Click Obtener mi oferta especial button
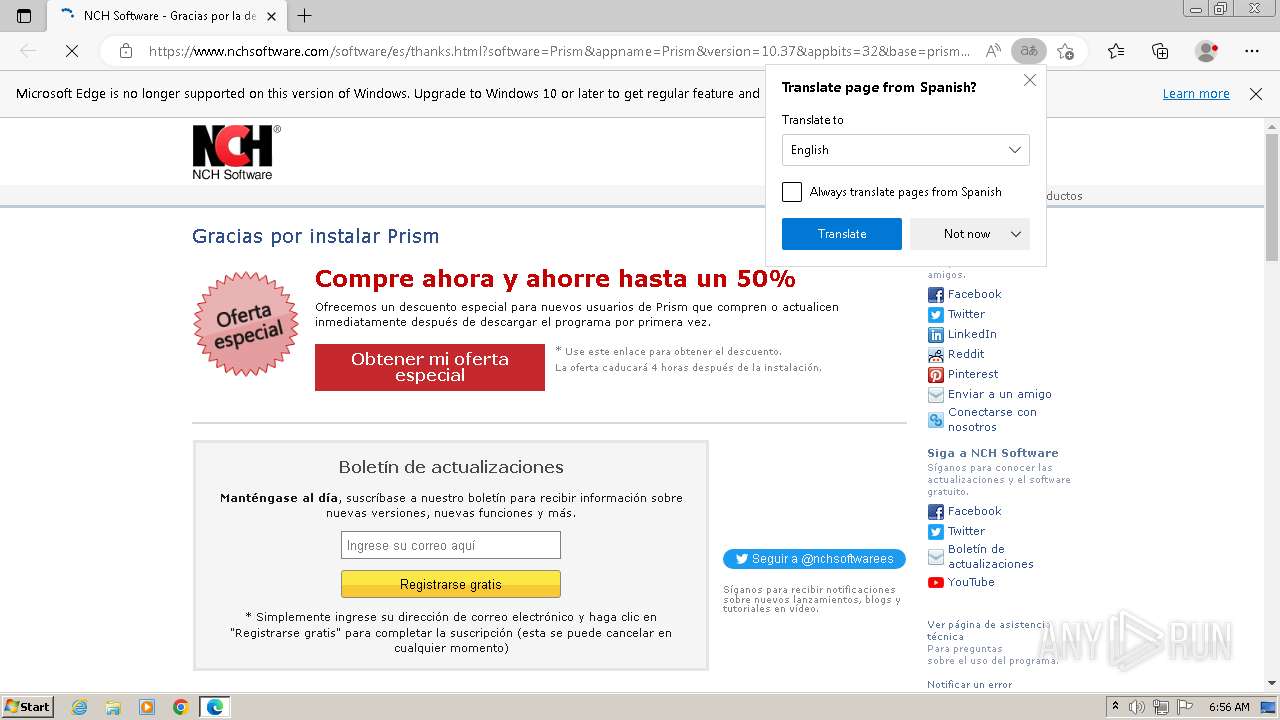This screenshot has width=1280, height=720. click(430, 367)
